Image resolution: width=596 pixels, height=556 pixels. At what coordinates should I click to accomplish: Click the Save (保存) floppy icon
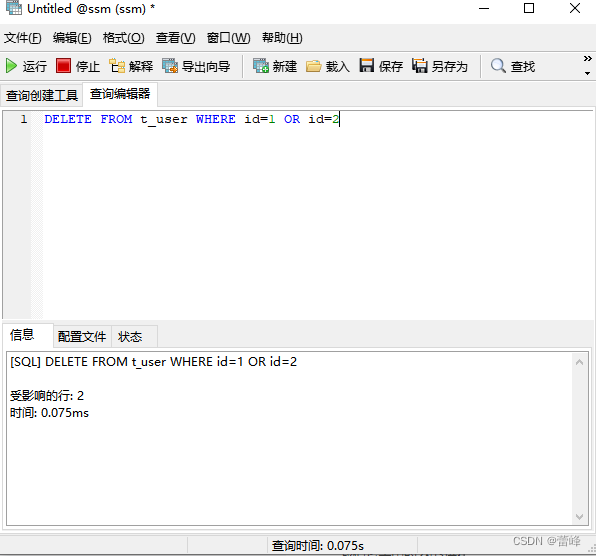coord(367,65)
